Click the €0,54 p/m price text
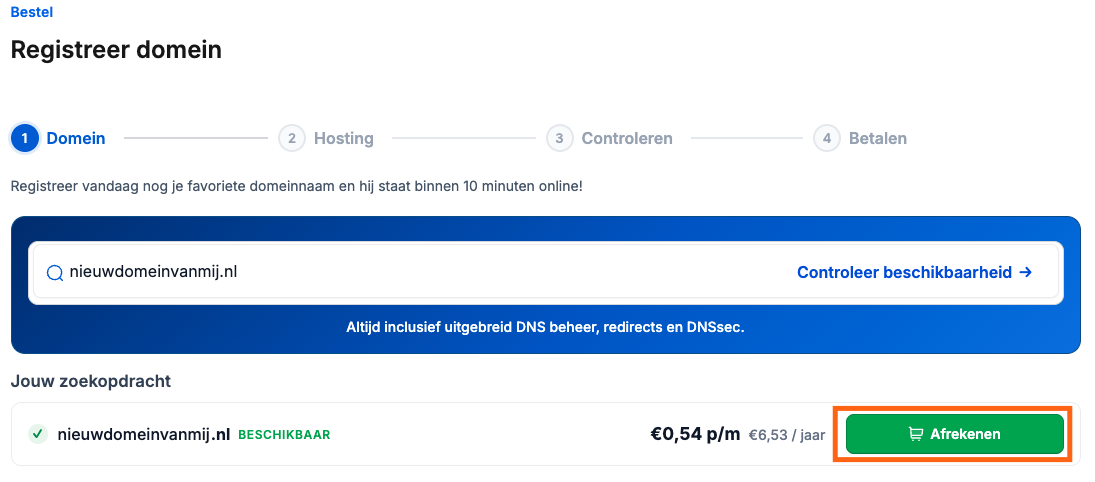 point(695,434)
